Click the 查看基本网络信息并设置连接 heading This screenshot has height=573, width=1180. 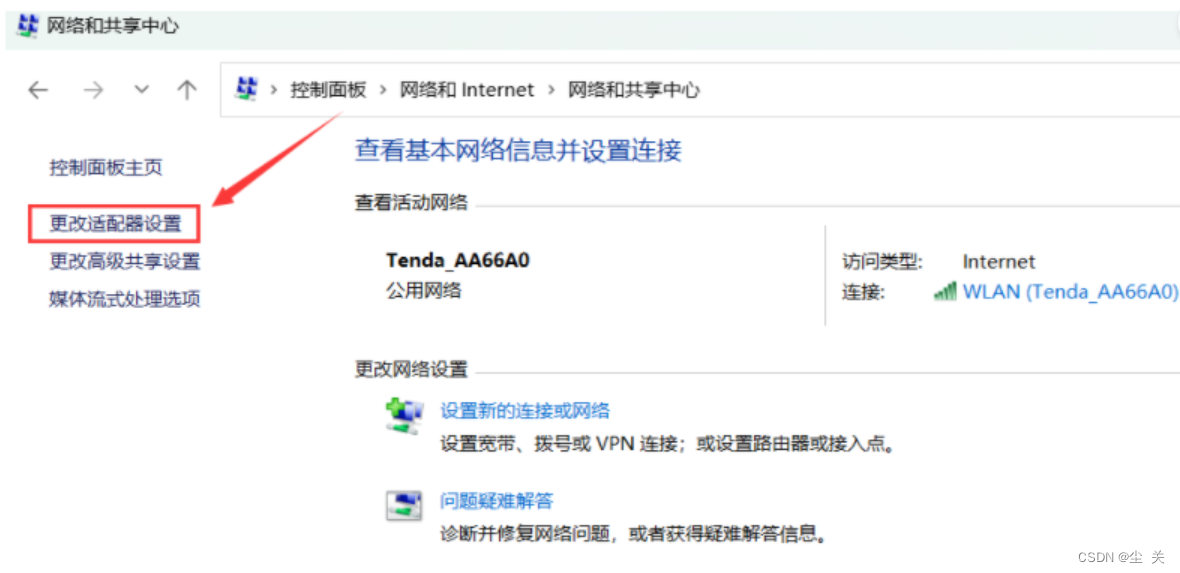(518, 151)
